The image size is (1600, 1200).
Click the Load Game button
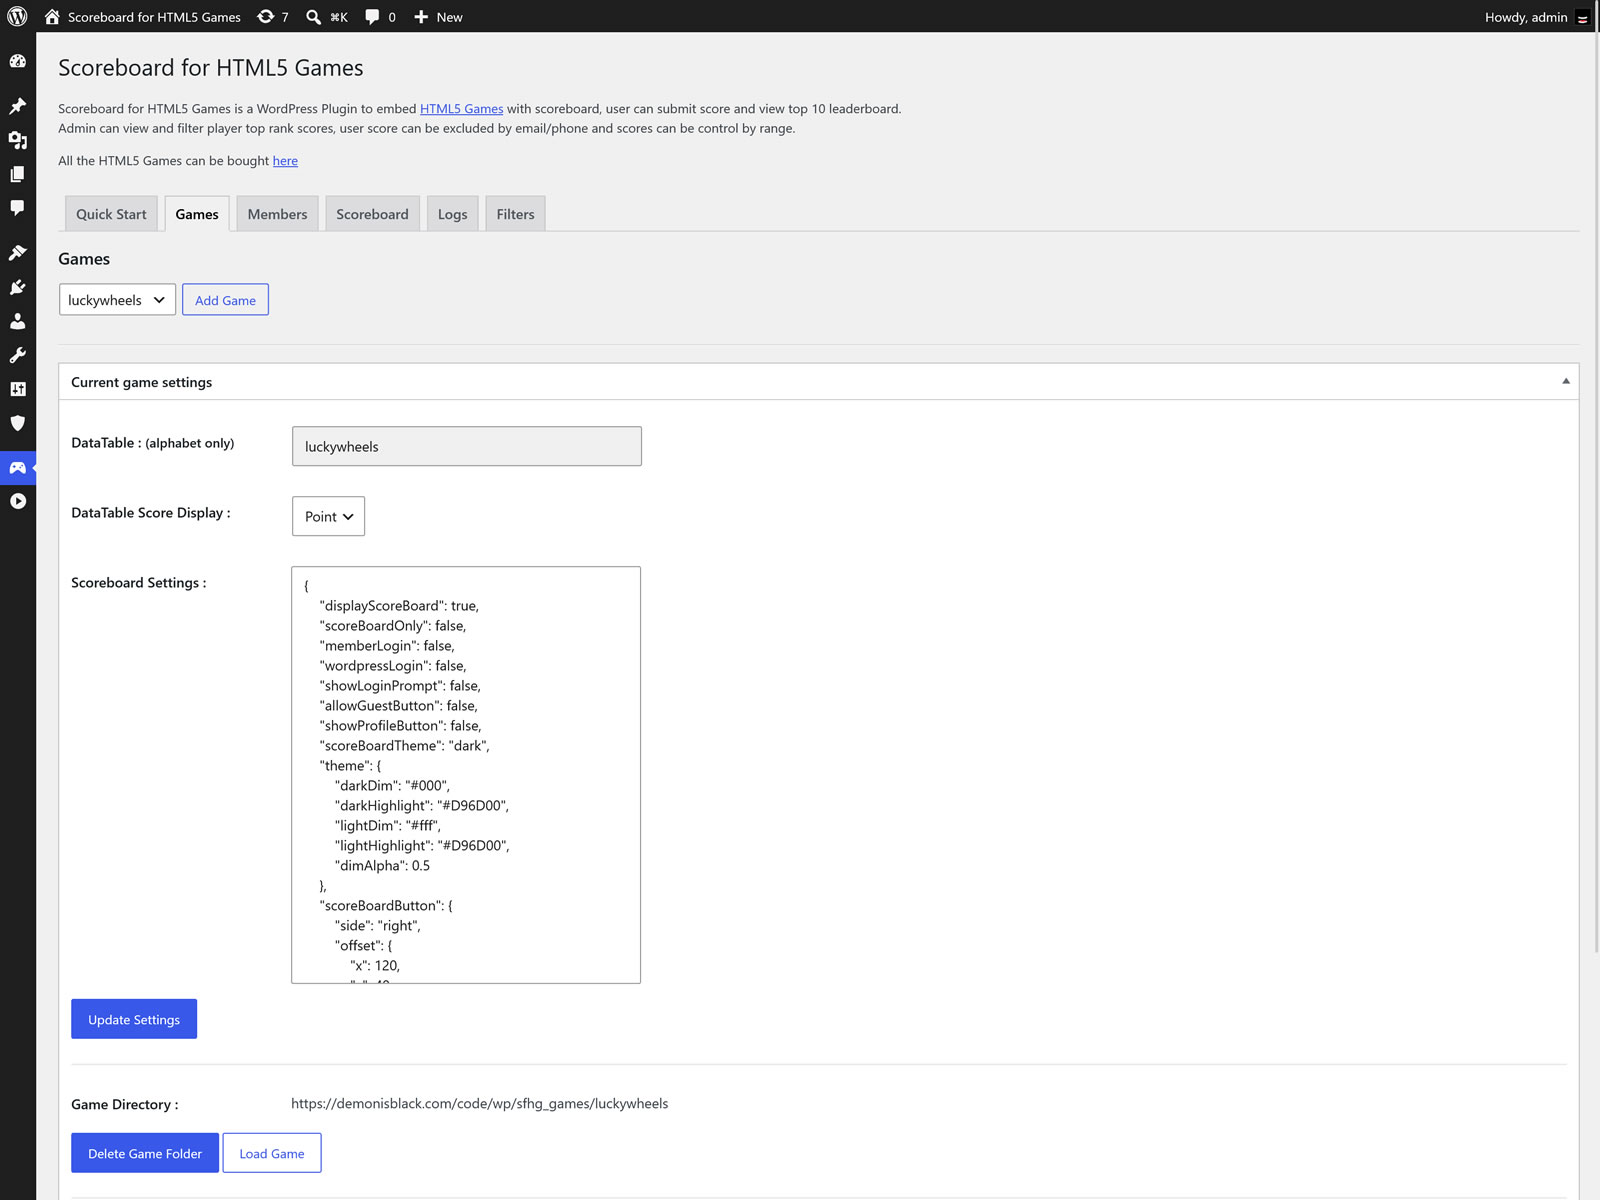coord(272,1153)
